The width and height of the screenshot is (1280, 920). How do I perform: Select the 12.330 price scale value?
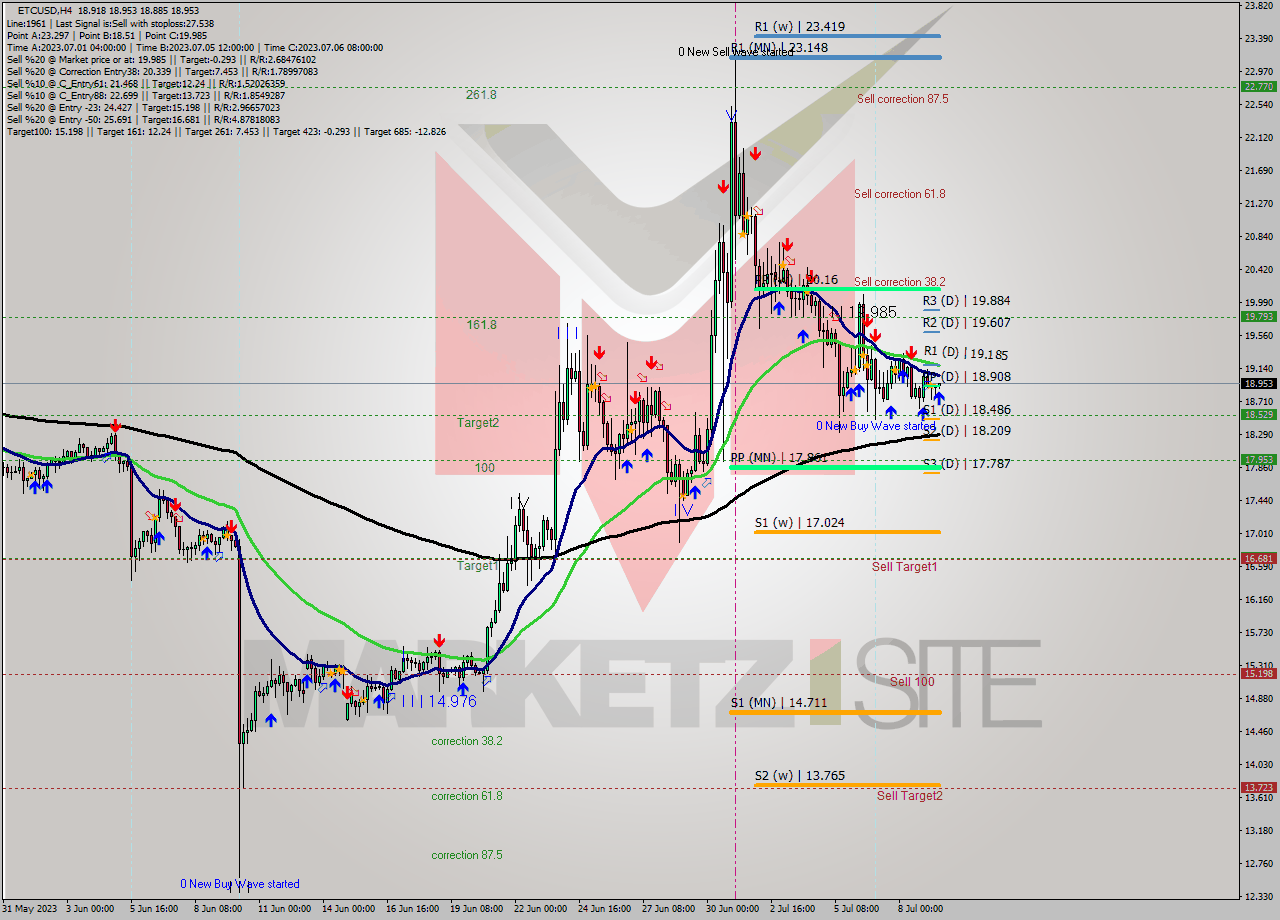point(1258,897)
